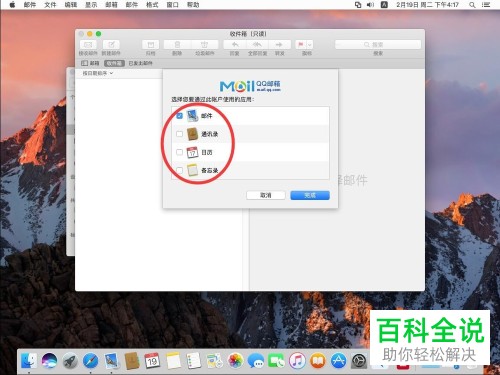500x375 pixels.
Task: Open Siri from the Dock
Action: click(x=49, y=361)
